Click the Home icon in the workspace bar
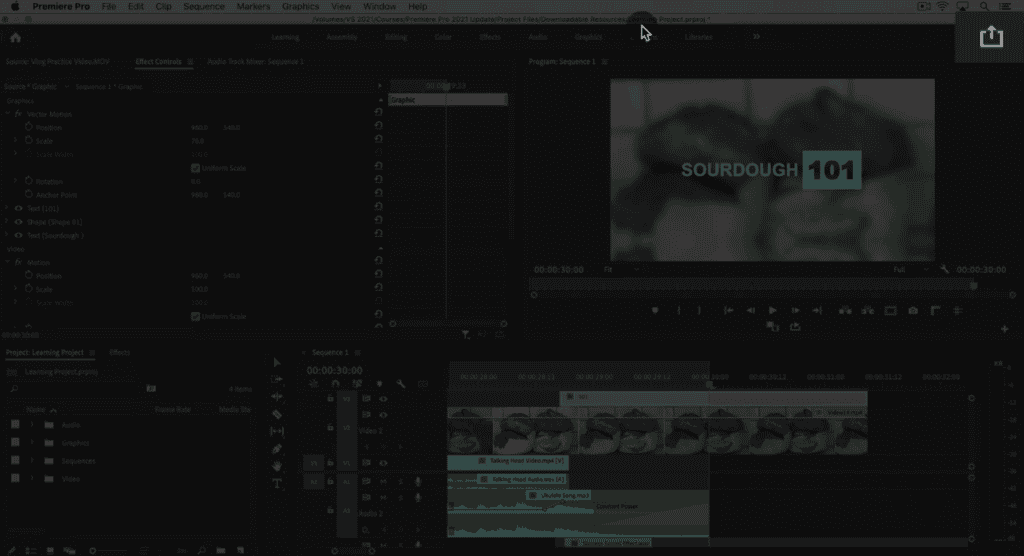 pyautogui.click(x=15, y=37)
